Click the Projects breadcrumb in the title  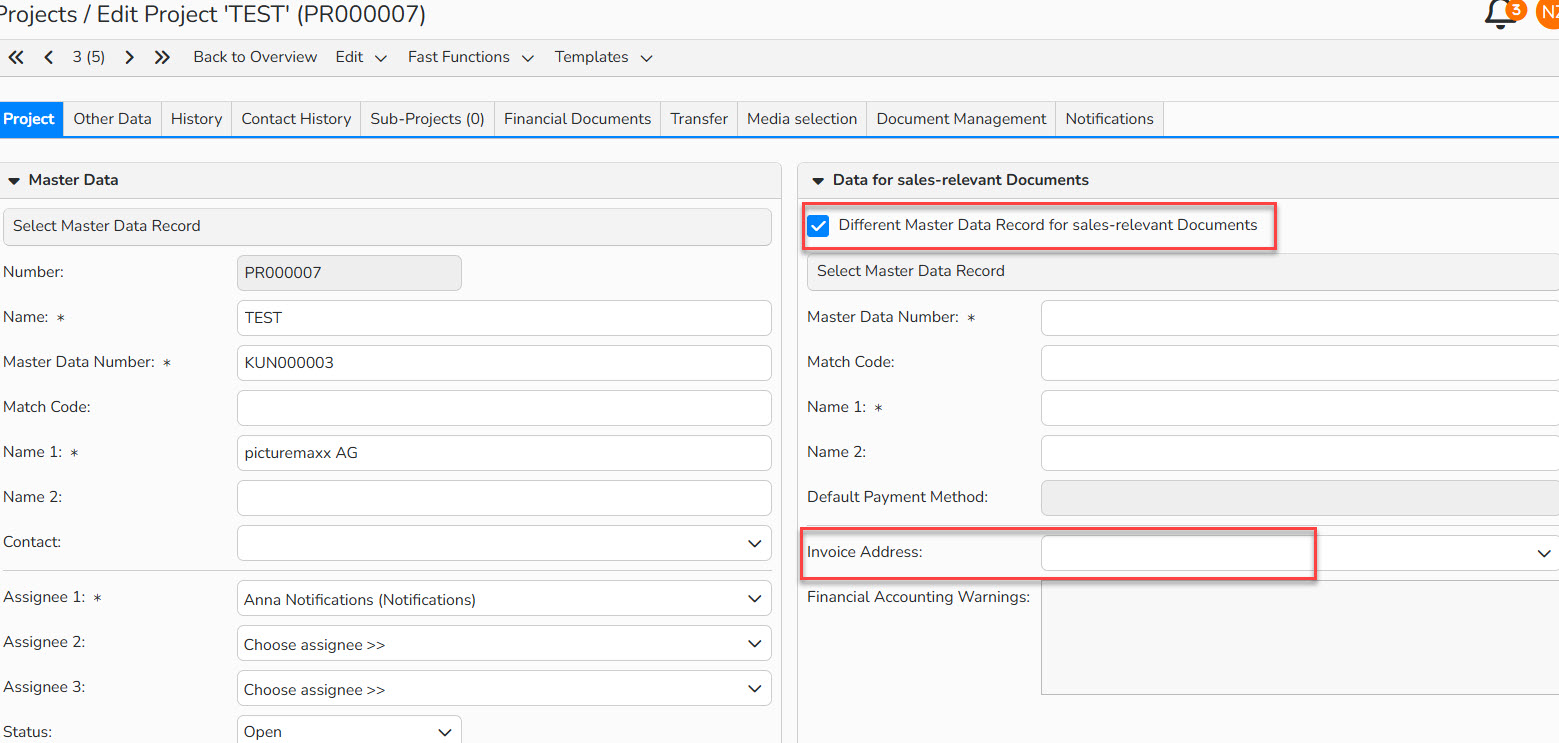pyautogui.click(x=38, y=14)
